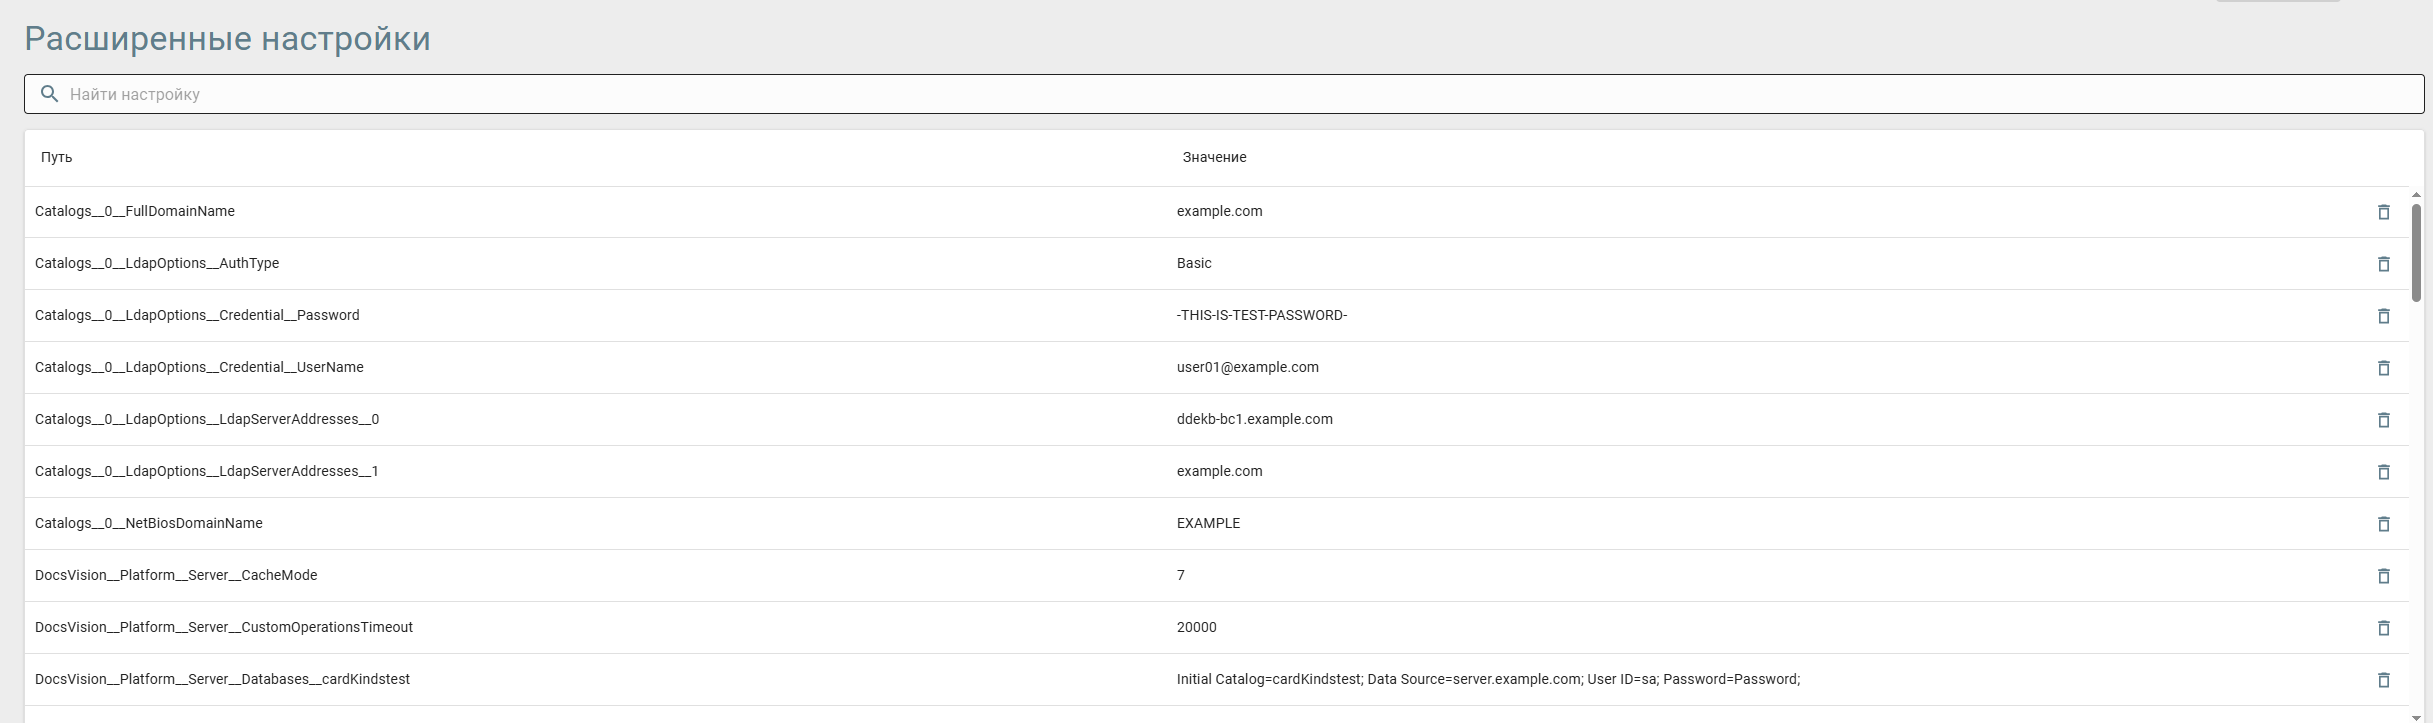
Task: Edit the -THIS-IS-TEST-PASSWORD- value
Action: coord(1262,315)
